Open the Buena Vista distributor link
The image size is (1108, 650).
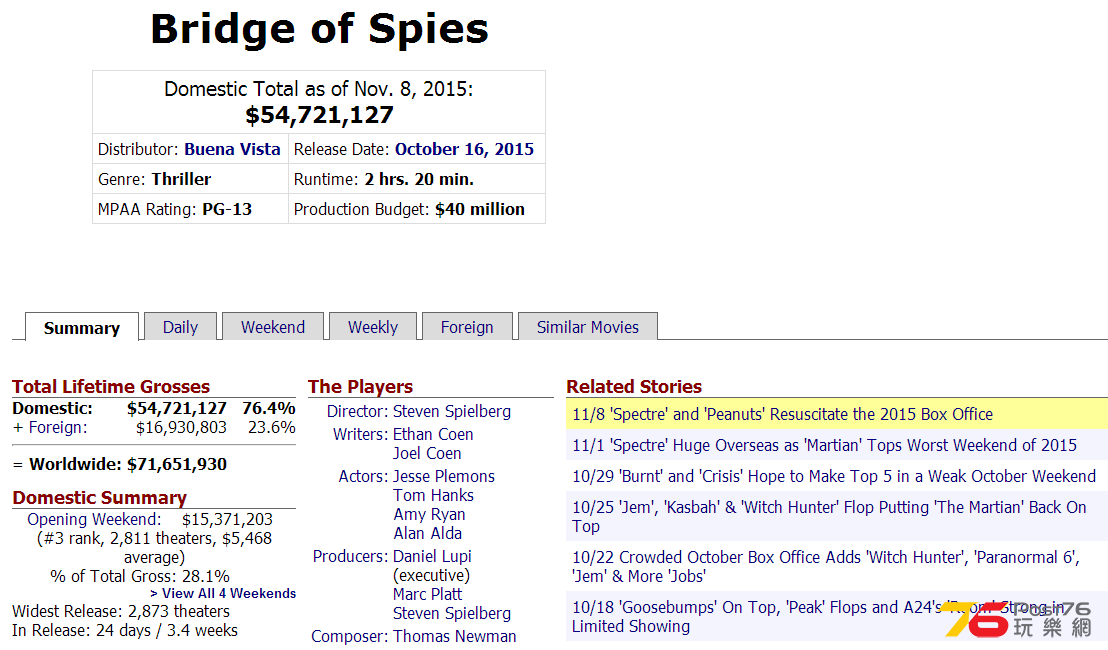232,149
